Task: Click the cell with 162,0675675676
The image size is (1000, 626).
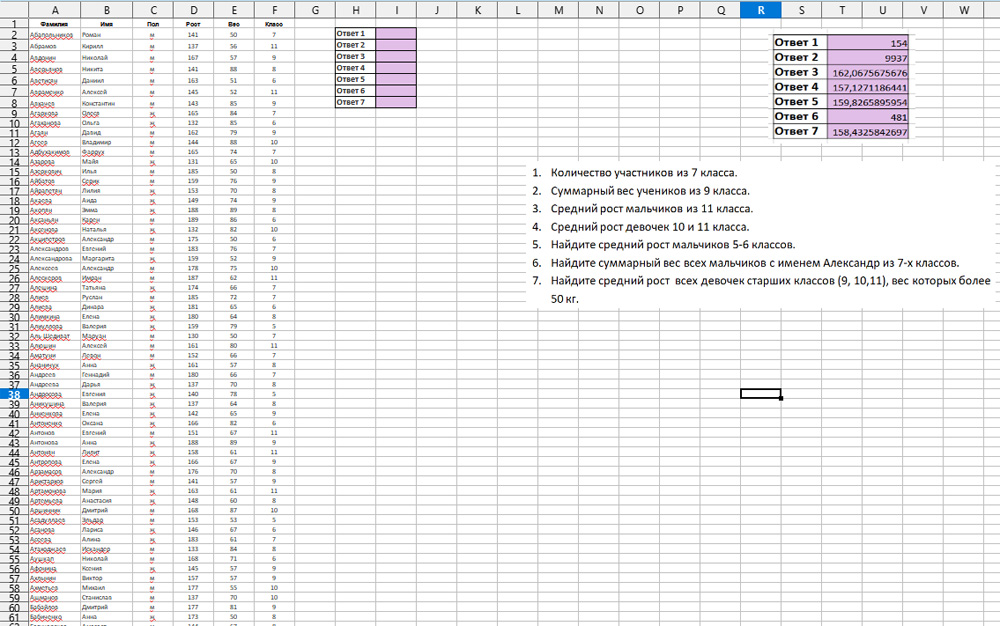Action: tap(868, 73)
